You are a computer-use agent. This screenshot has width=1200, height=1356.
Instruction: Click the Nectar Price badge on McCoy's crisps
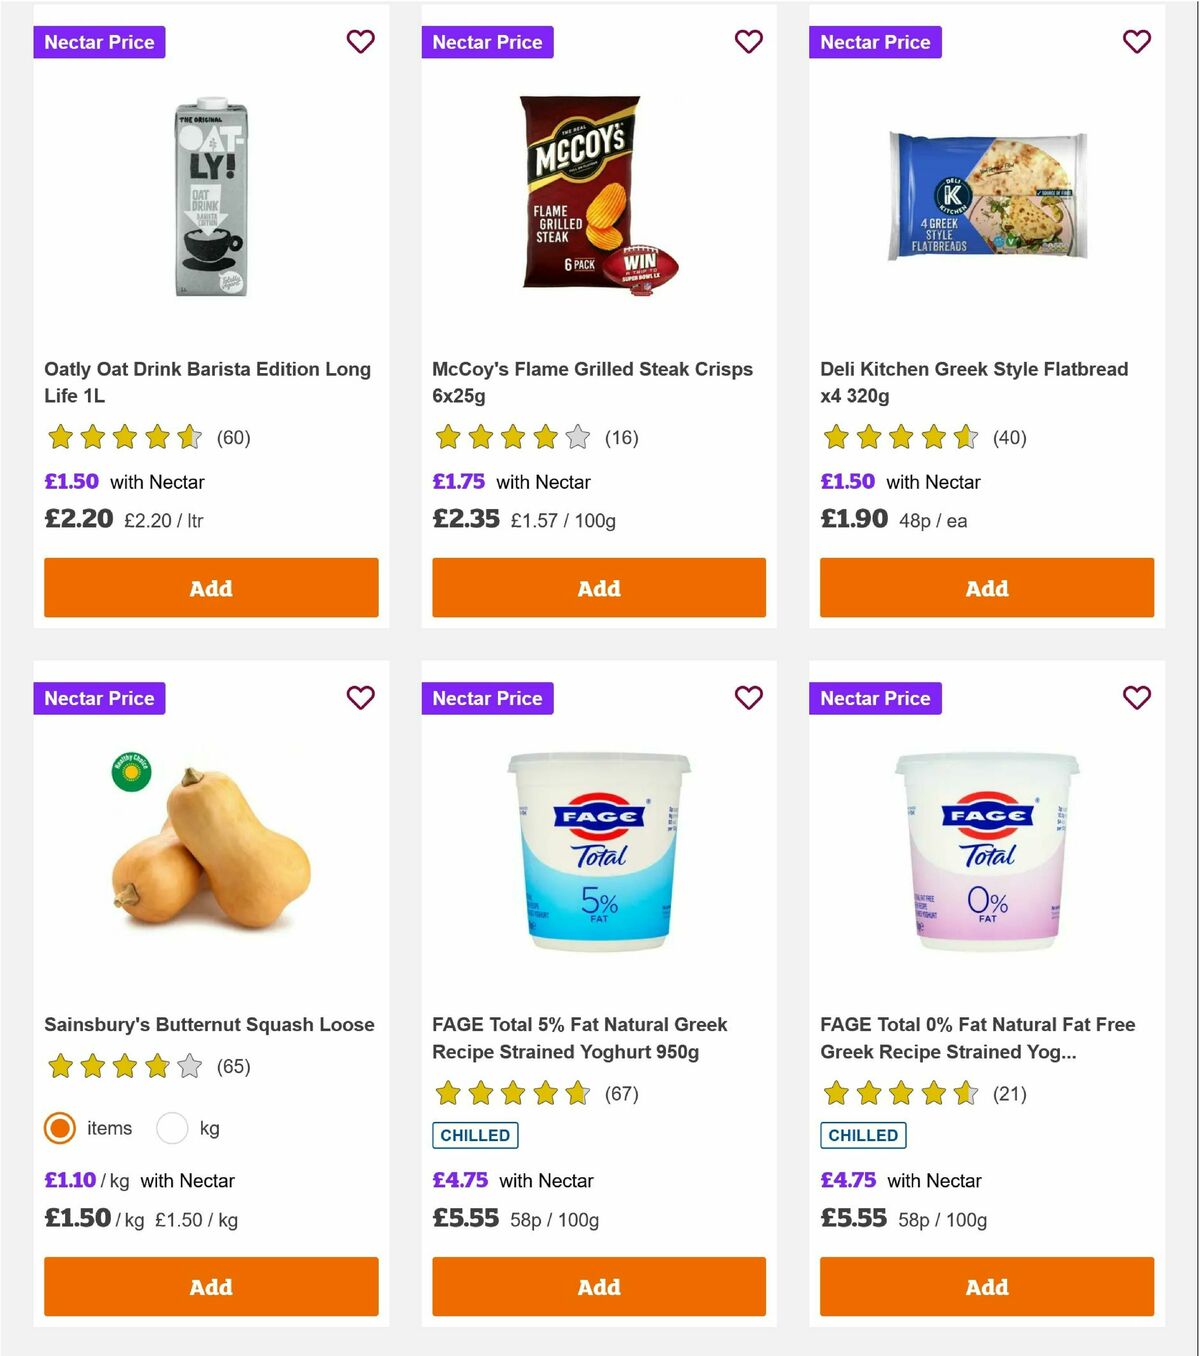coord(487,42)
